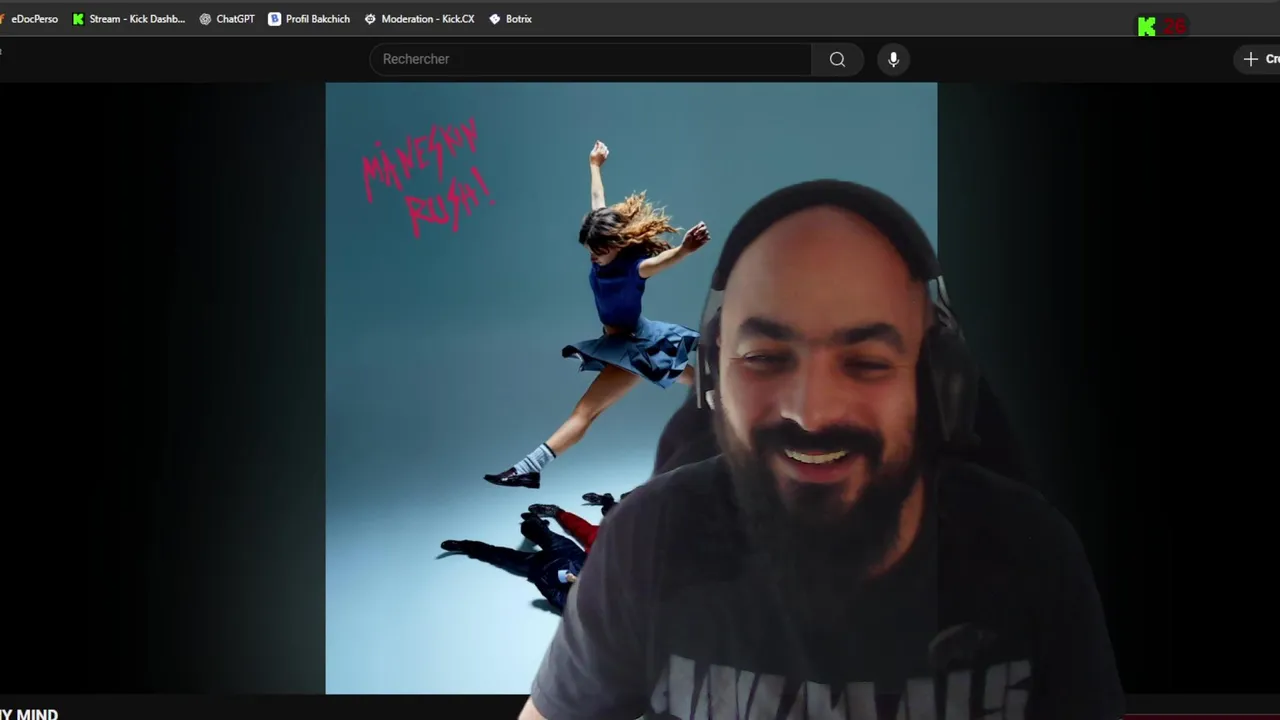The height and width of the screenshot is (720, 1280).
Task: Click the Moderation Kick.CX bookmark favicon
Action: [370, 19]
